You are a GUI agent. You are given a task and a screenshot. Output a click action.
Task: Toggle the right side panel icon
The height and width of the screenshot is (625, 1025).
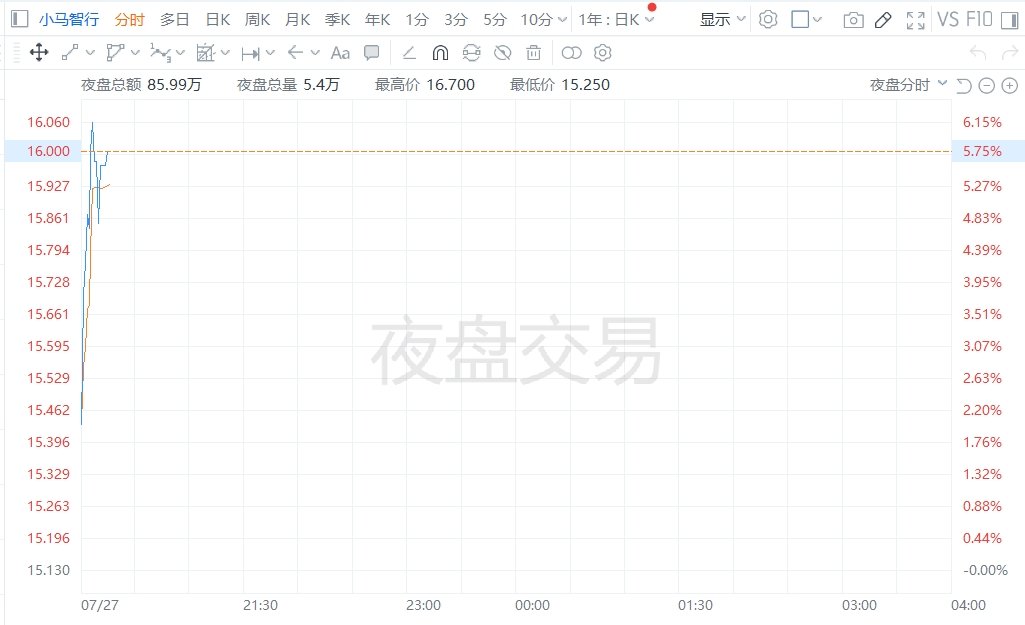point(1010,20)
